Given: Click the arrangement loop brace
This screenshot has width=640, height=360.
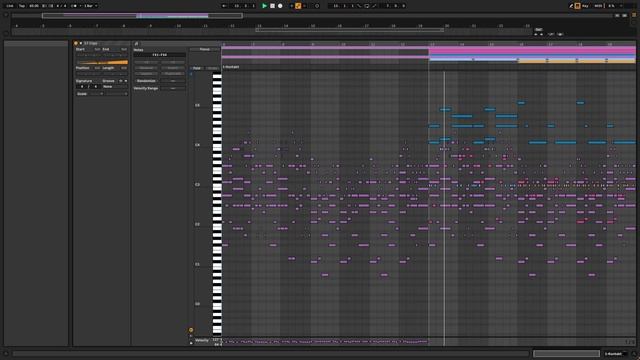Looking at the screenshot, I should tap(350, 29).
